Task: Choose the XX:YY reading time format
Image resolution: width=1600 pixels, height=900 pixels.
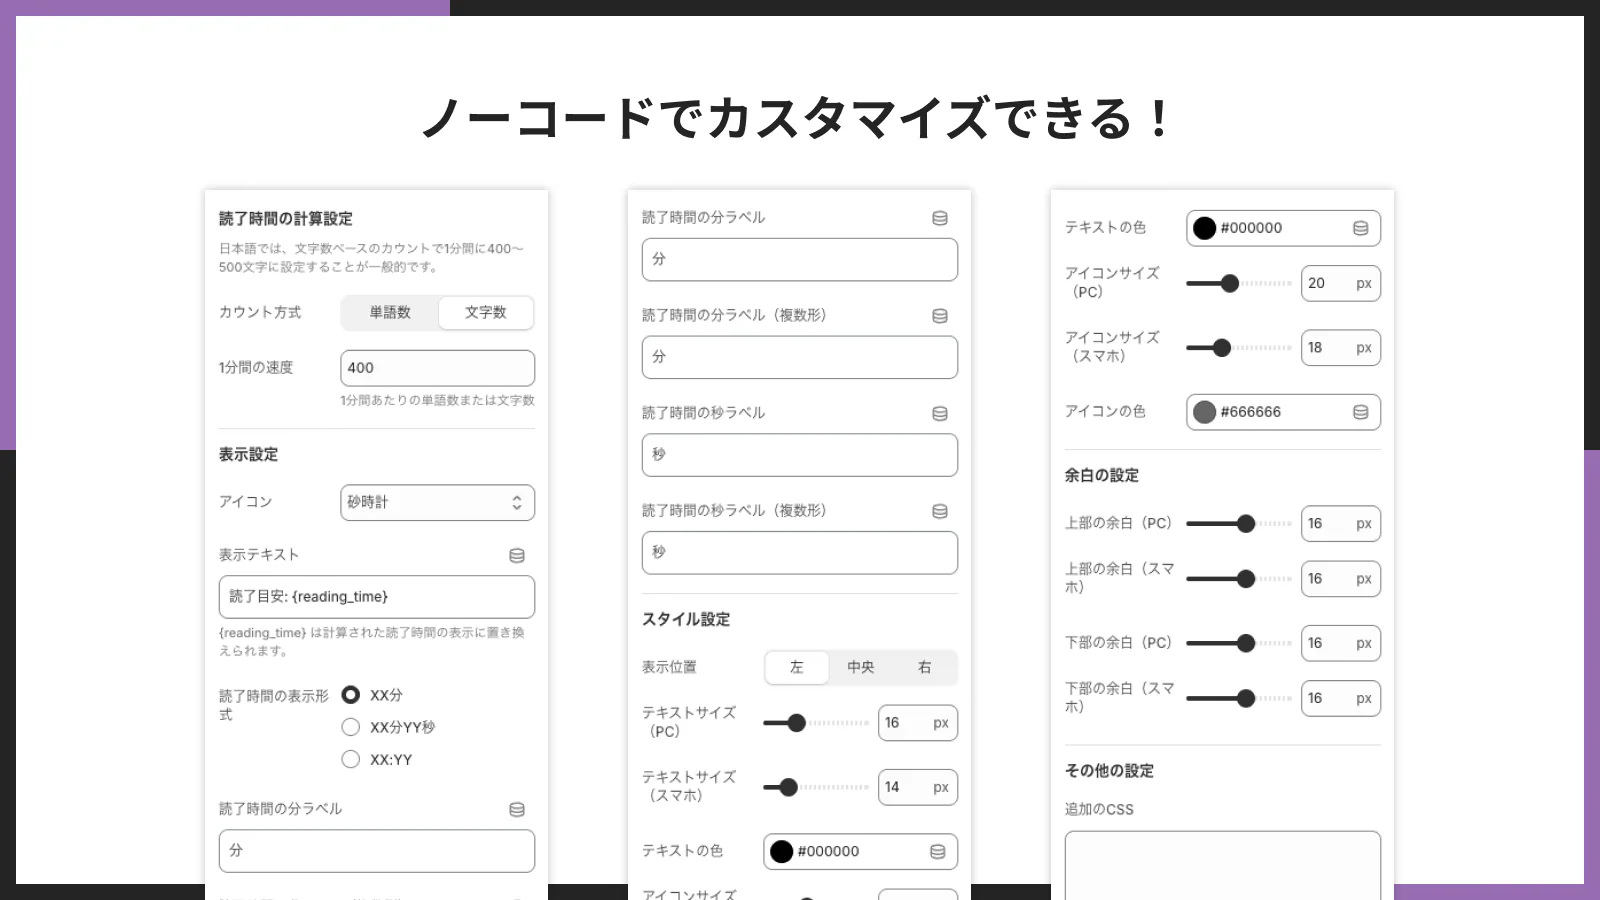Action: pyautogui.click(x=351, y=759)
